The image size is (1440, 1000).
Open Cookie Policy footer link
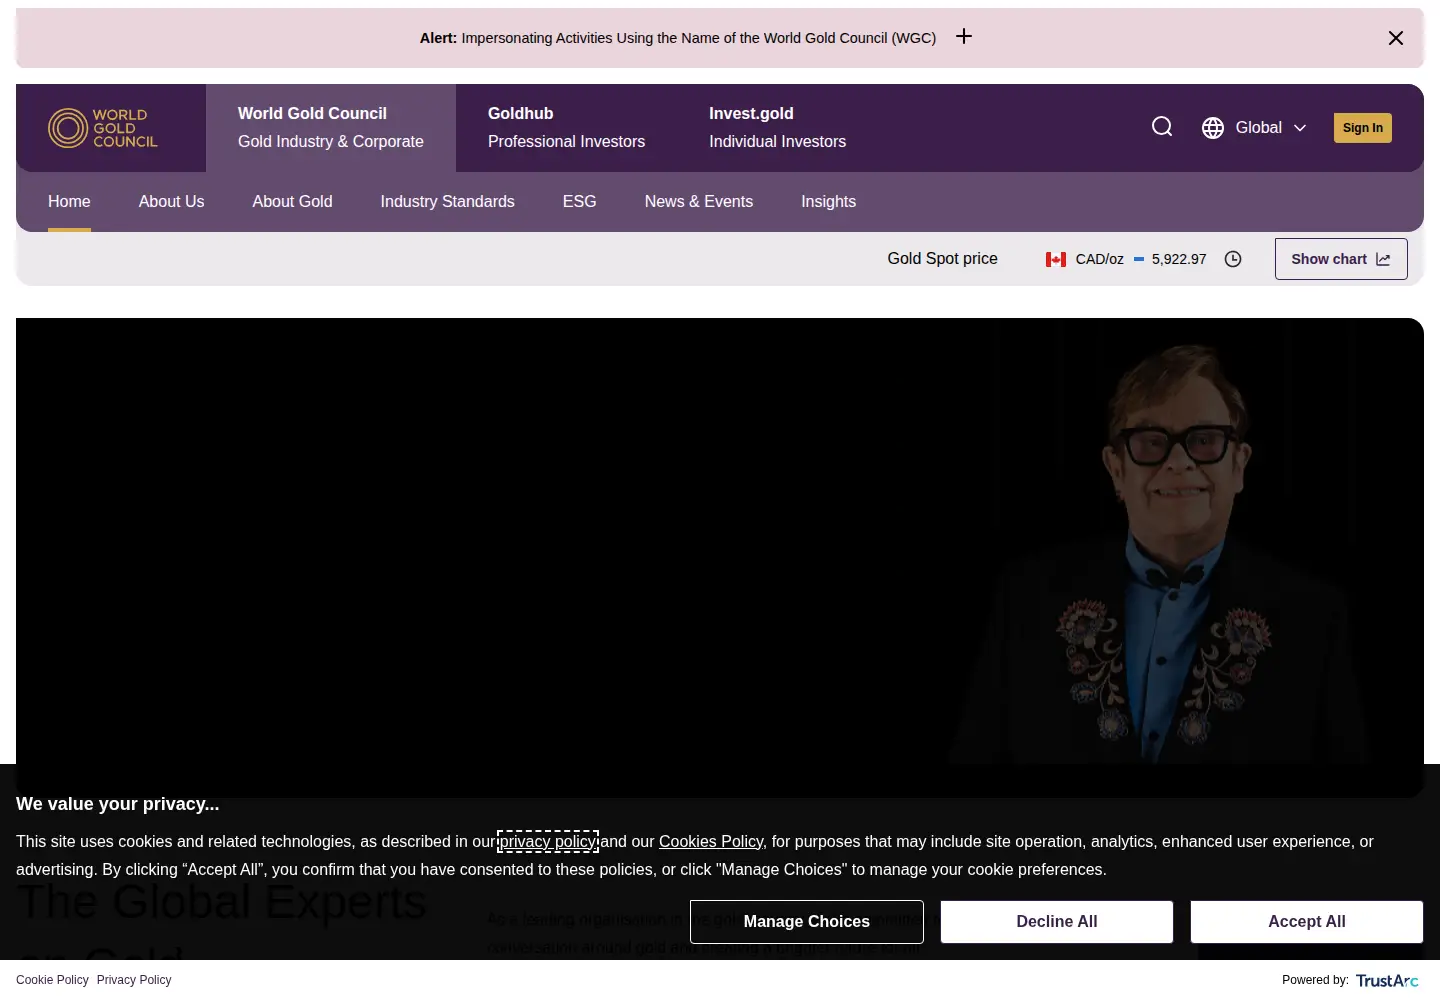52,980
